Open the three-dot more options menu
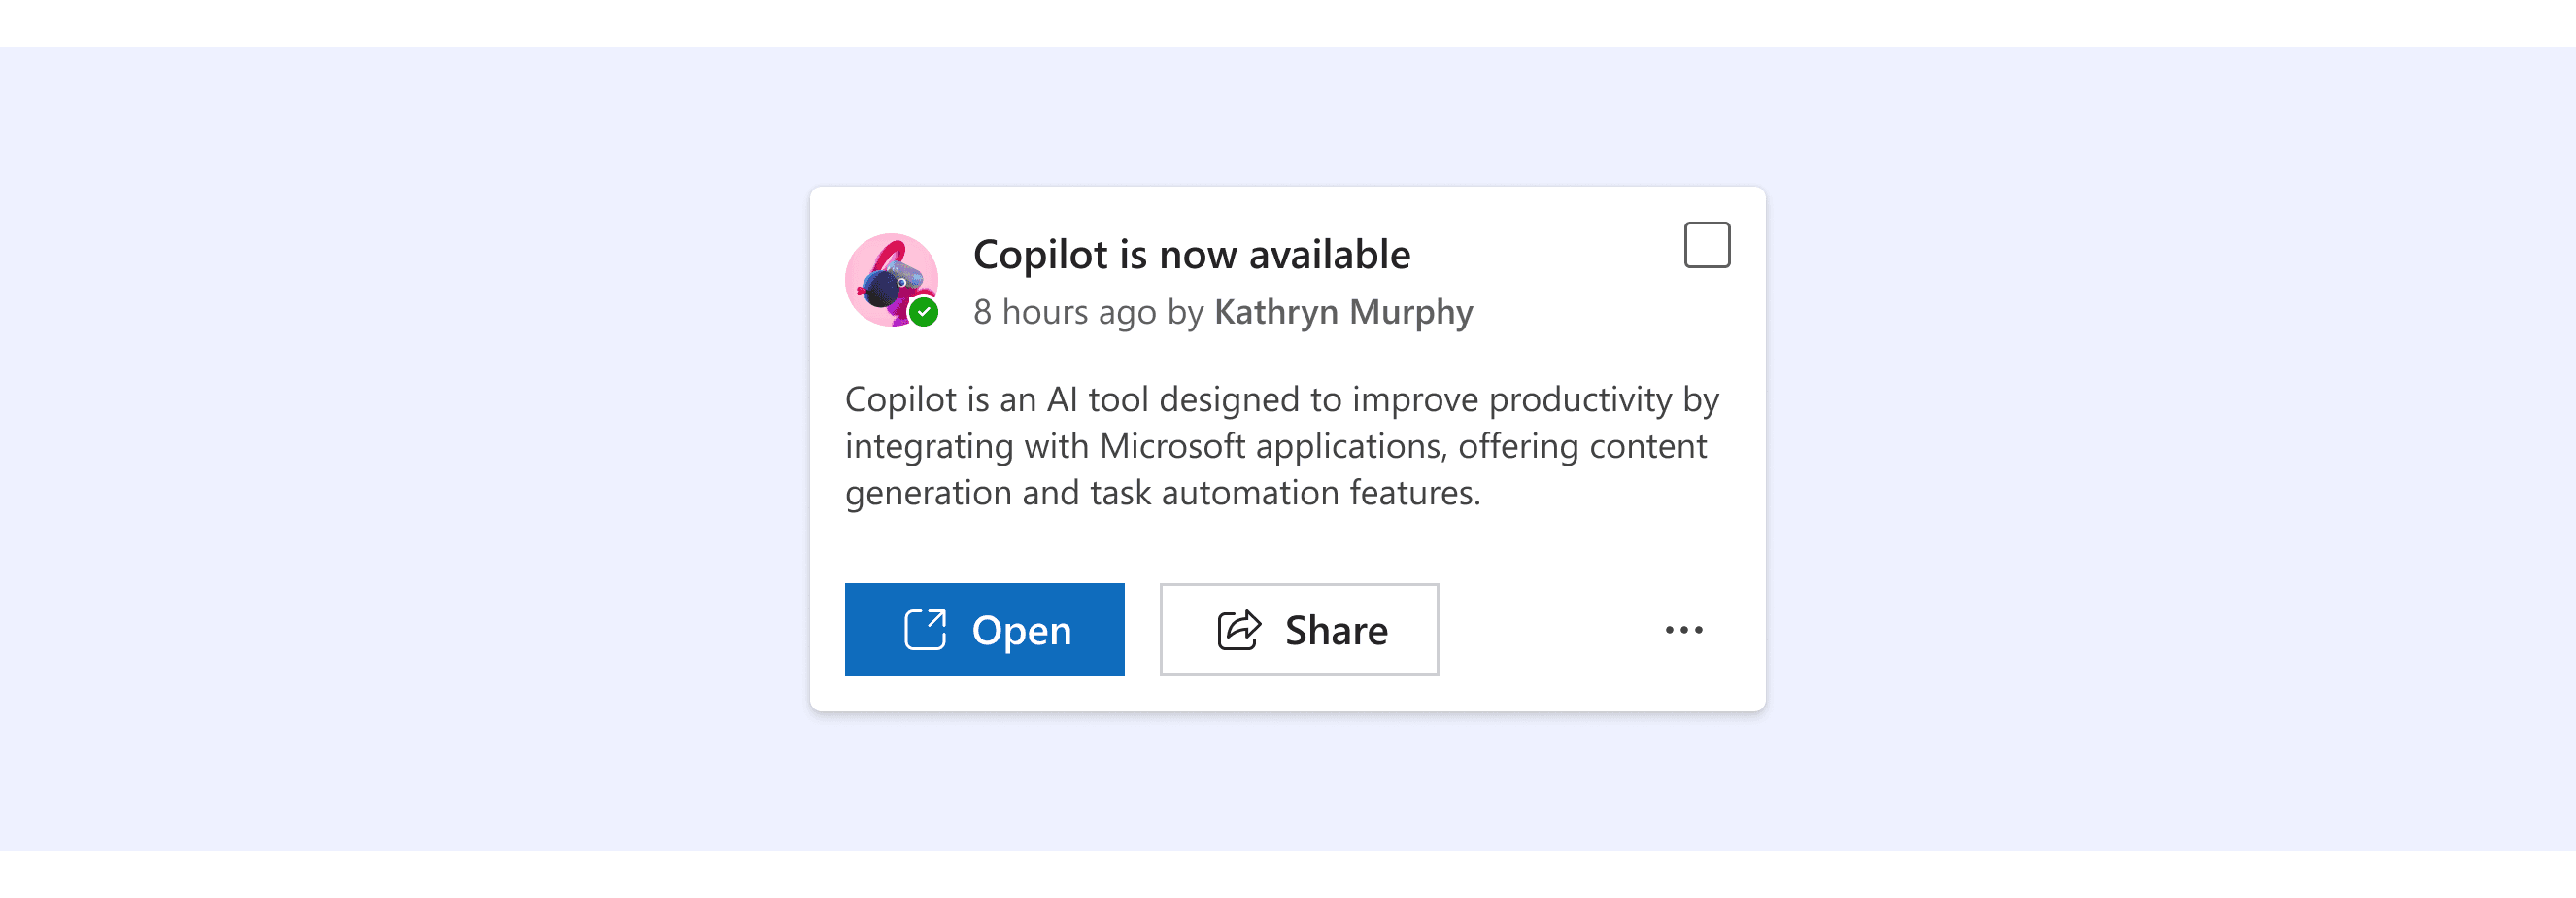2576x898 pixels. pyautogui.click(x=1684, y=630)
